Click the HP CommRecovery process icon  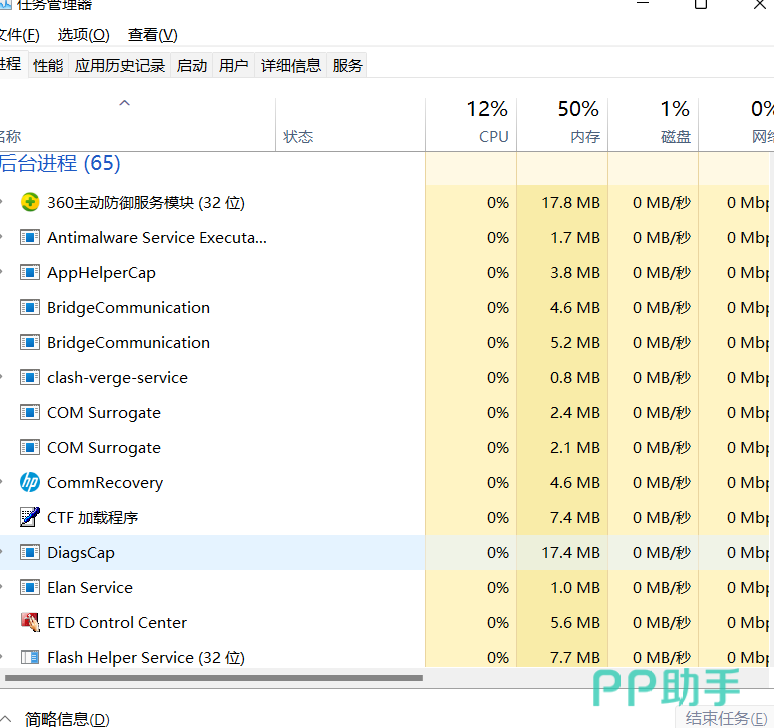(30, 482)
